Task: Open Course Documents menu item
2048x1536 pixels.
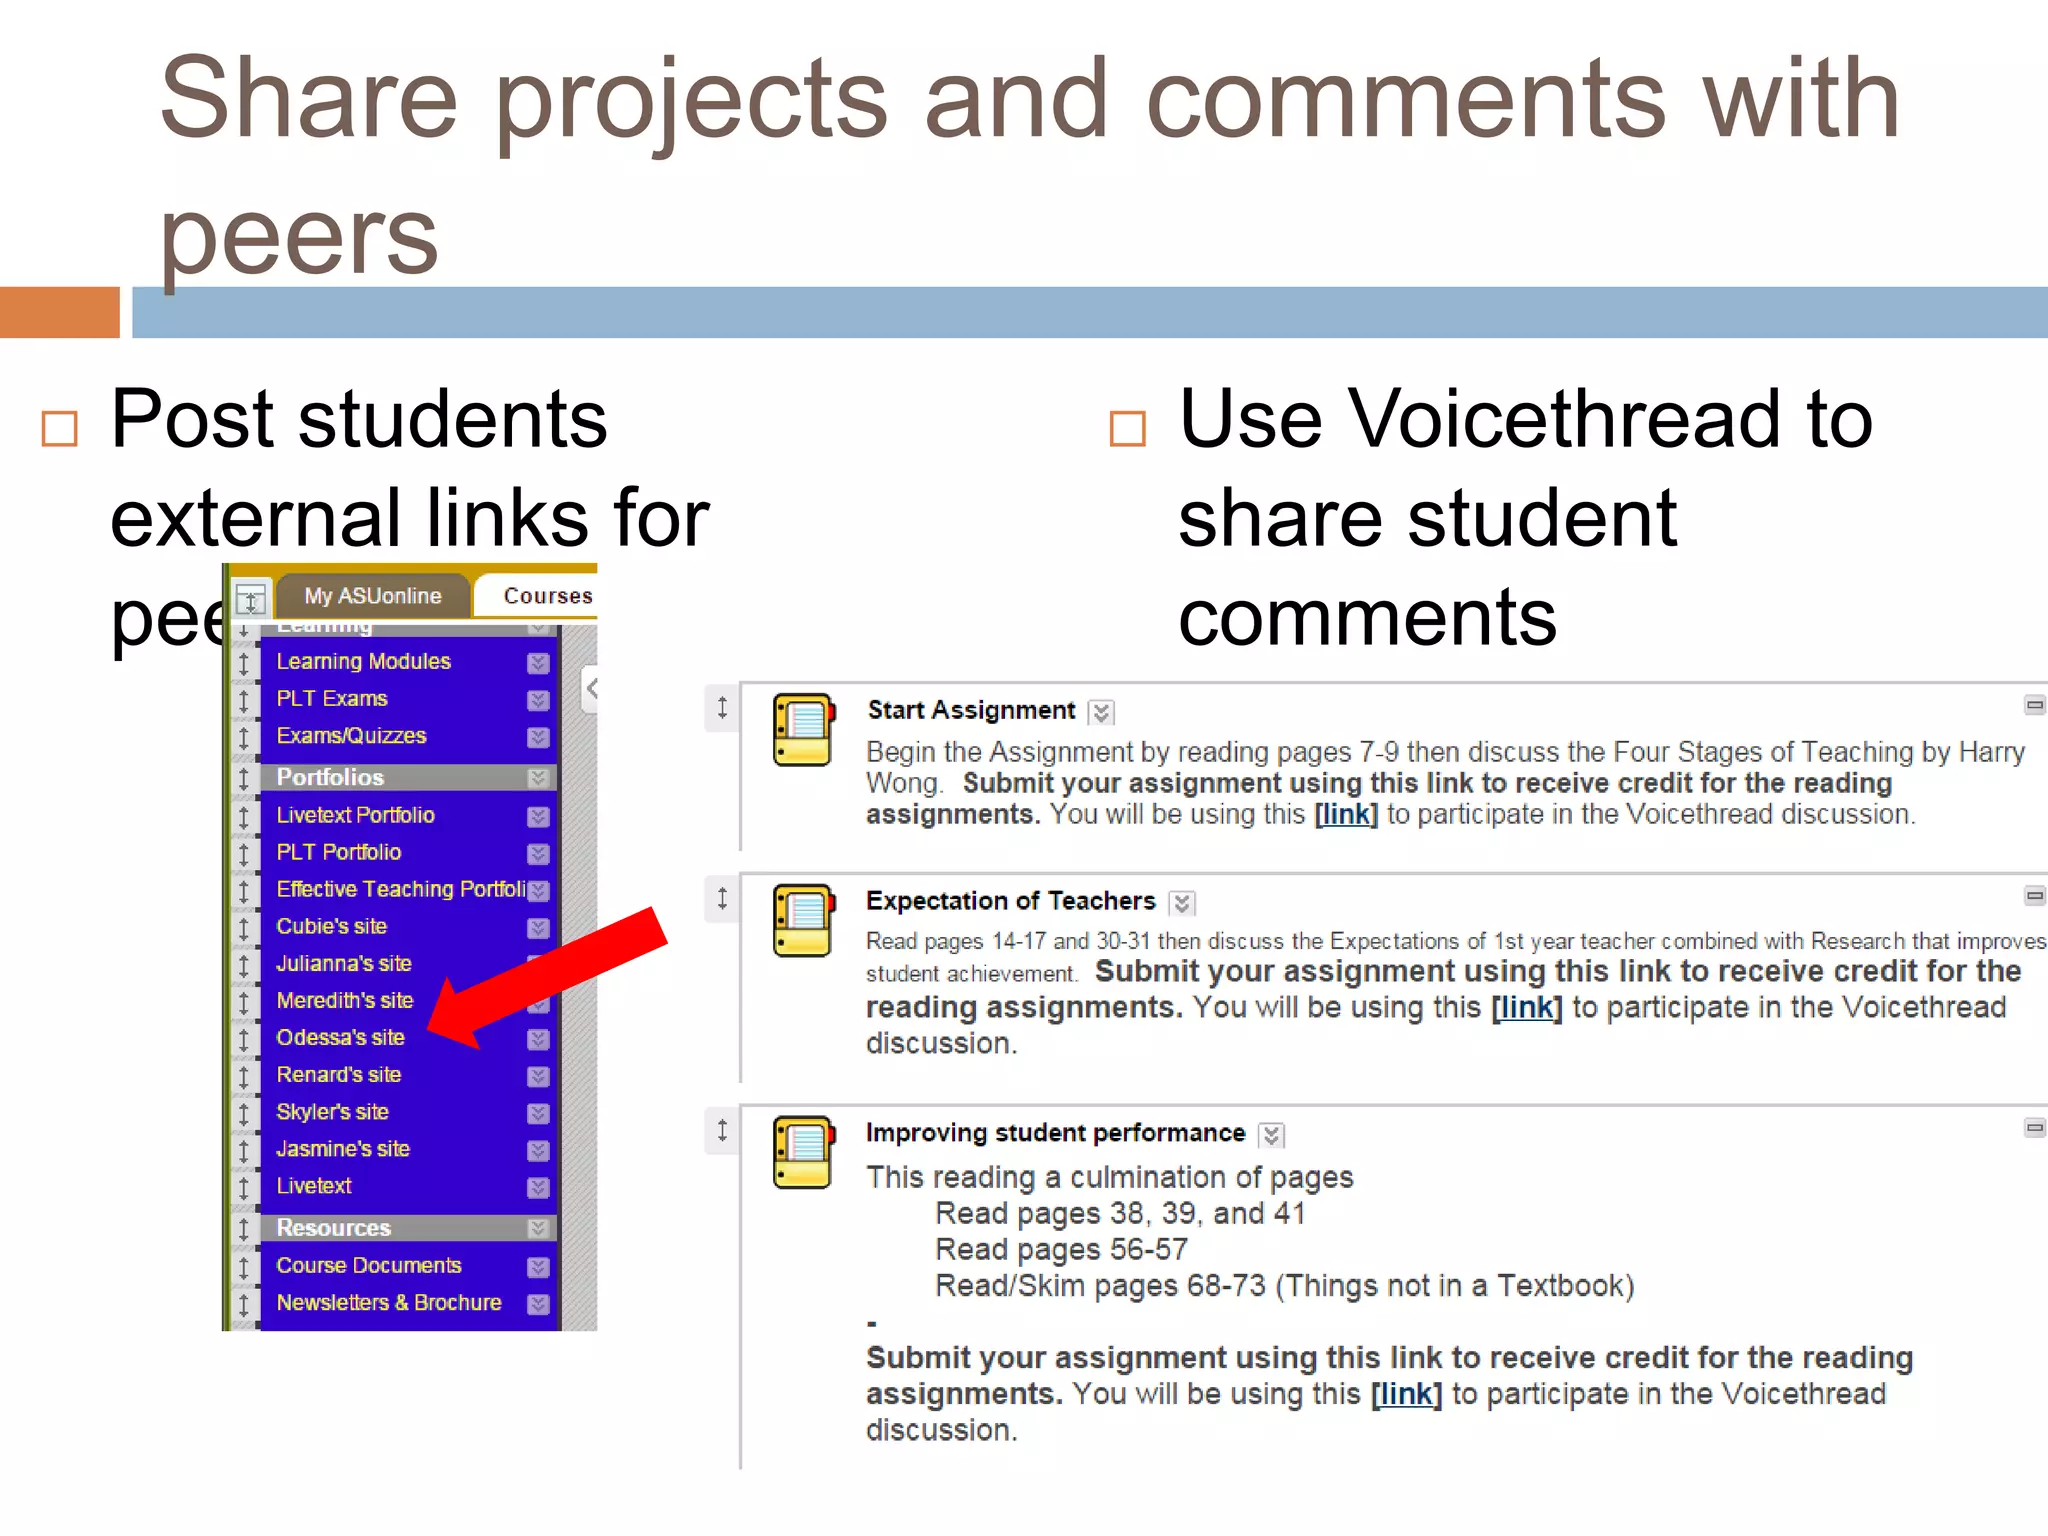Action: 369,1265
